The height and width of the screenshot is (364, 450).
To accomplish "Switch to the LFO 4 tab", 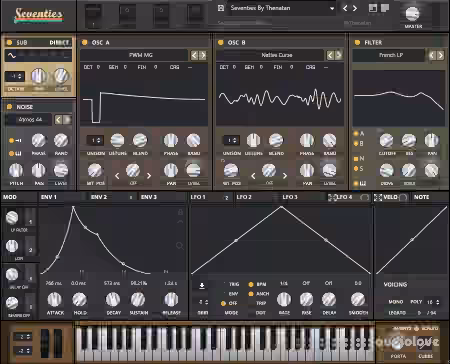I will pos(345,197).
